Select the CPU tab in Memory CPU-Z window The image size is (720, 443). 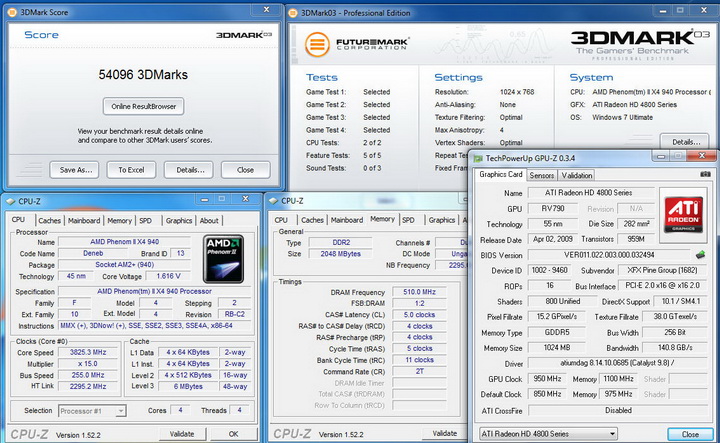coord(281,220)
